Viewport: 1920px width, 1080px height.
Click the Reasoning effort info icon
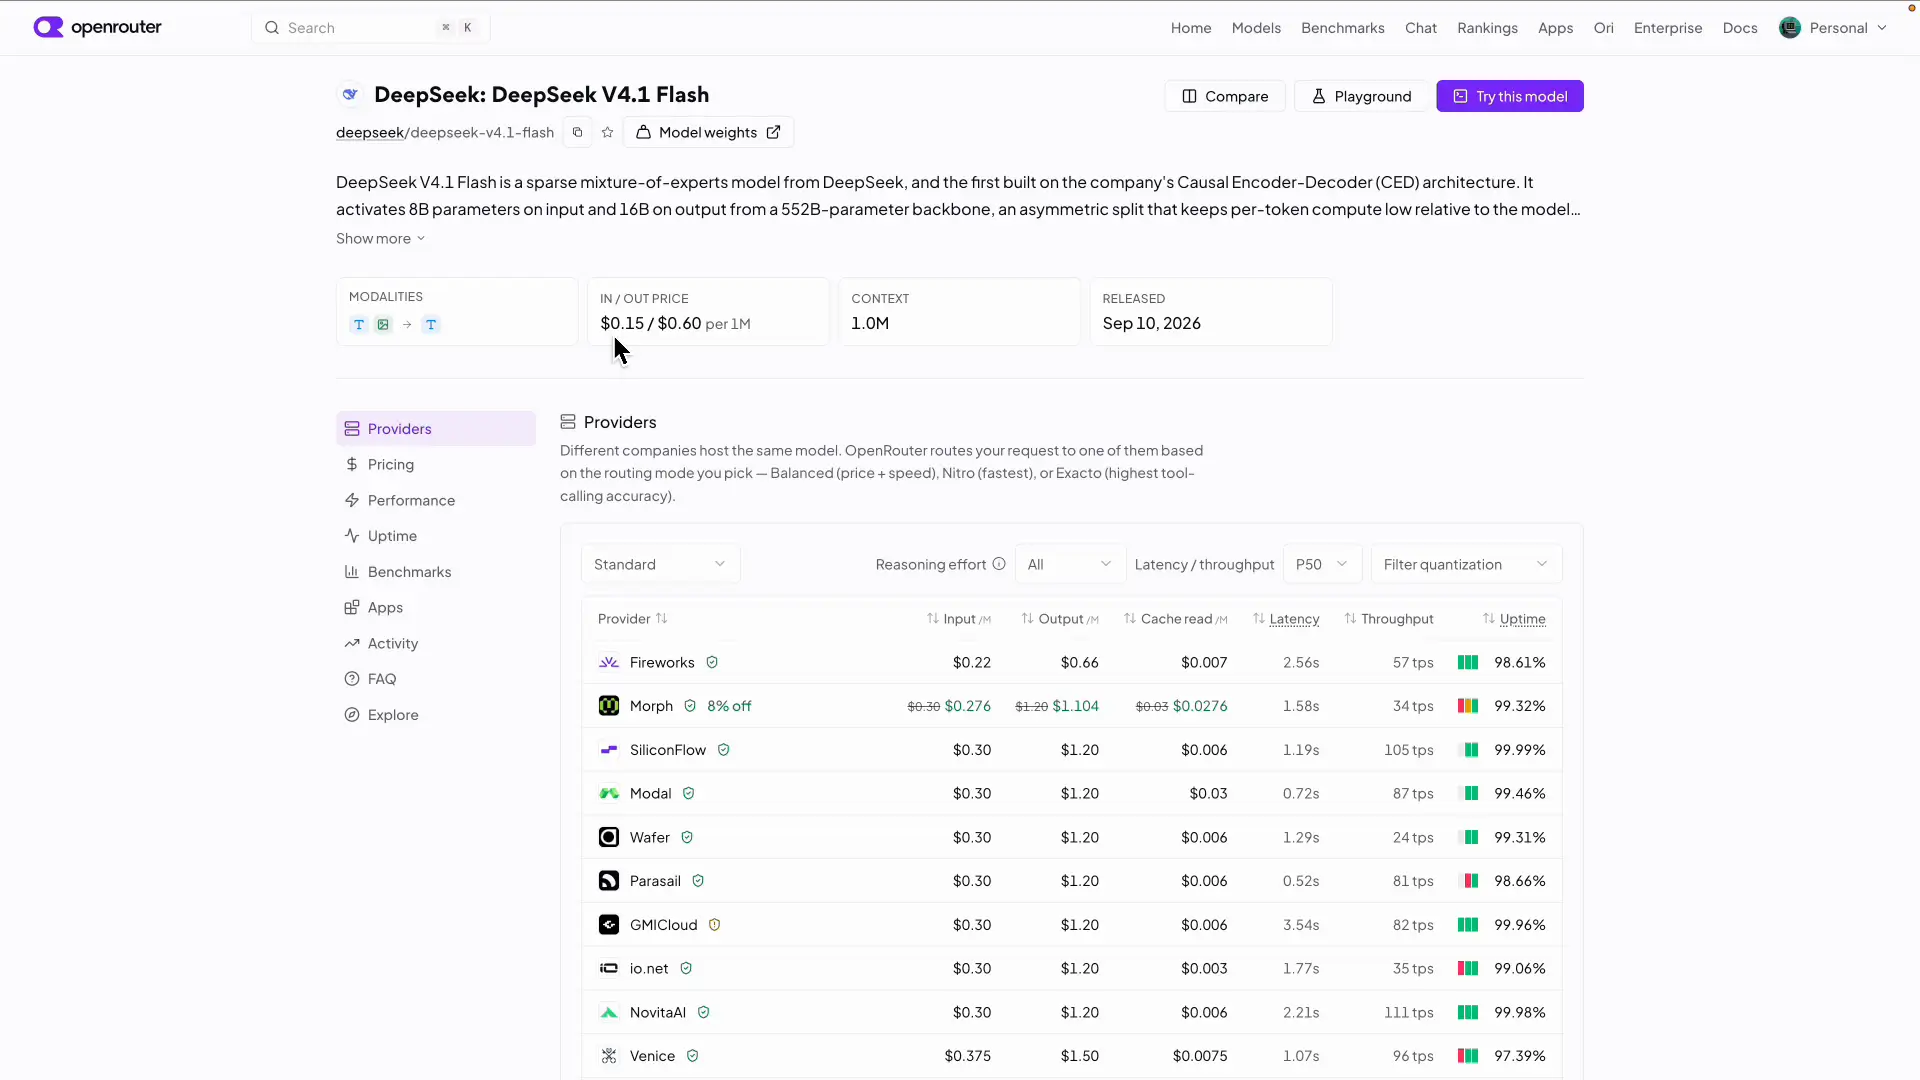click(x=999, y=564)
